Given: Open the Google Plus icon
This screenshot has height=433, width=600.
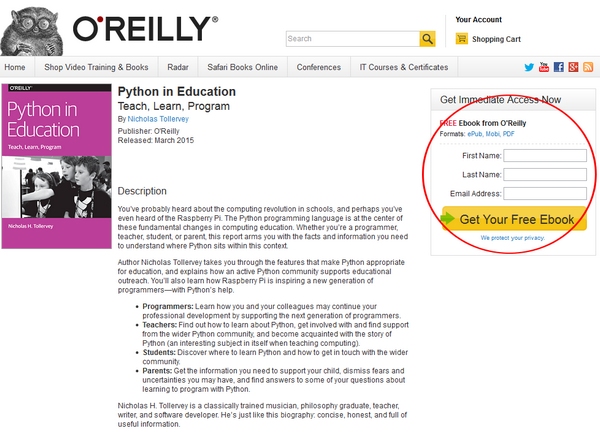Looking at the screenshot, I should [x=573, y=67].
